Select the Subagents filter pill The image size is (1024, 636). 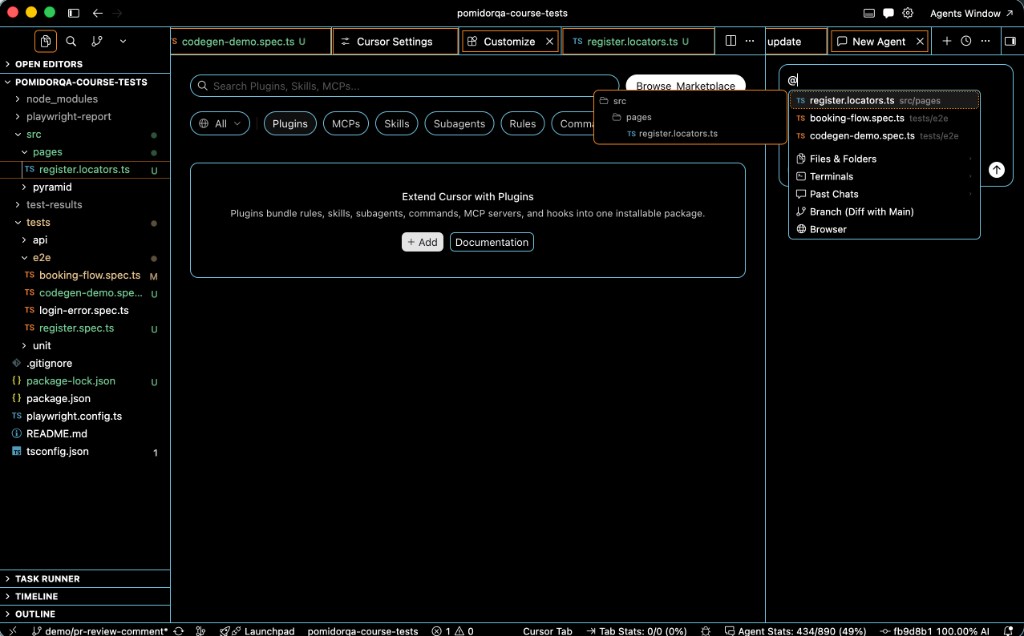pos(459,123)
